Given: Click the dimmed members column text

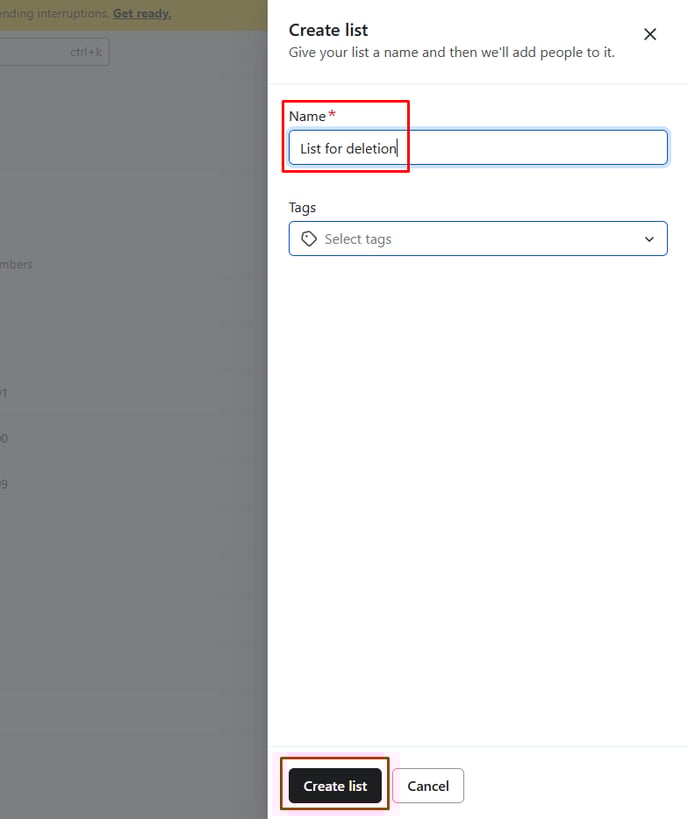Looking at the screenshot, I should [x=16, y=265].
